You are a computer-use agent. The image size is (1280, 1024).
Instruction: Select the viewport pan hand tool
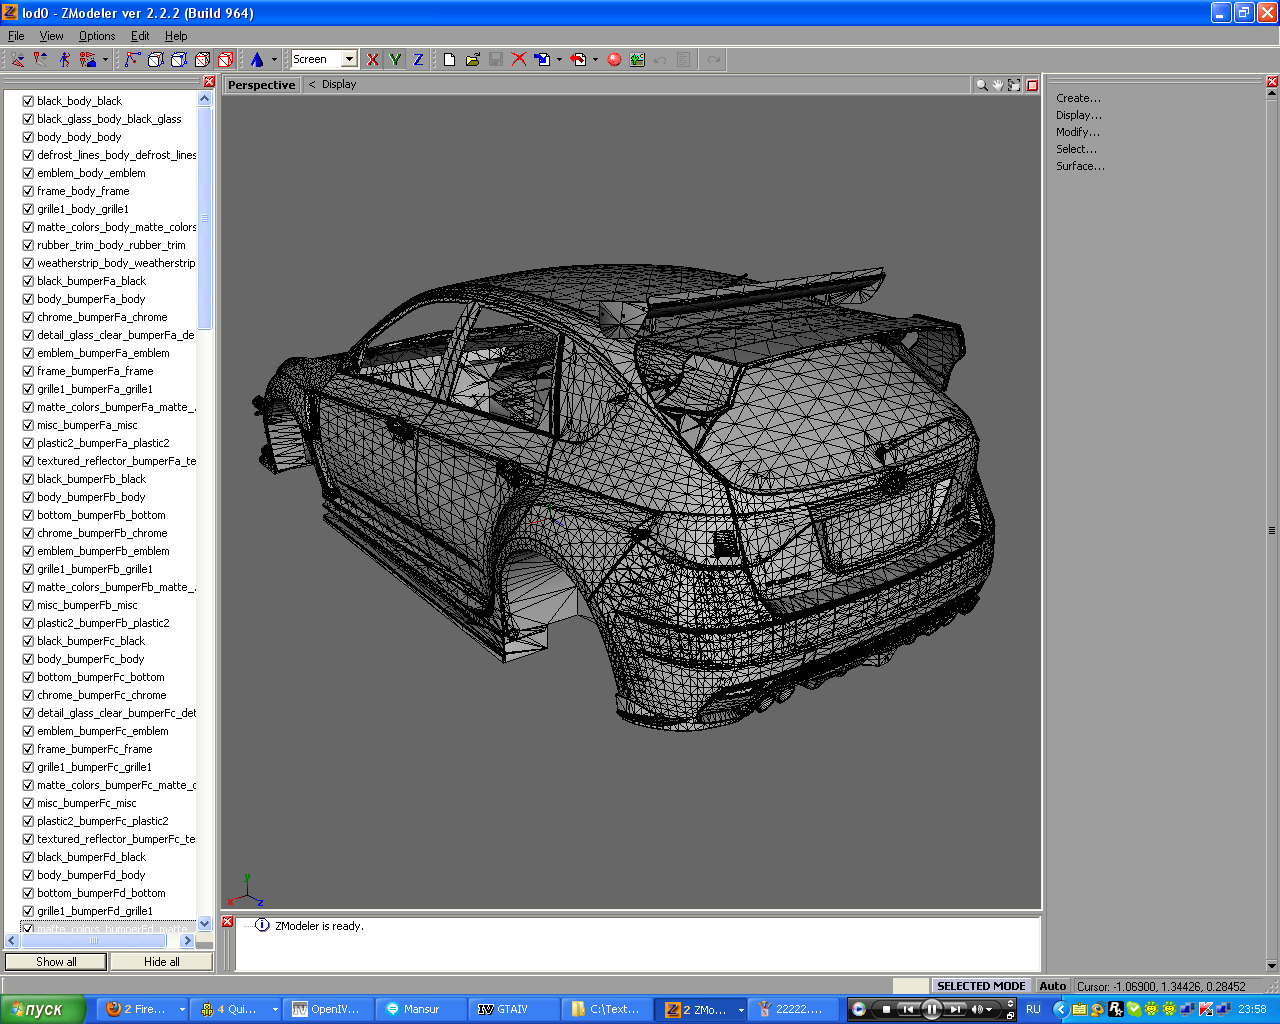(998, 85)
